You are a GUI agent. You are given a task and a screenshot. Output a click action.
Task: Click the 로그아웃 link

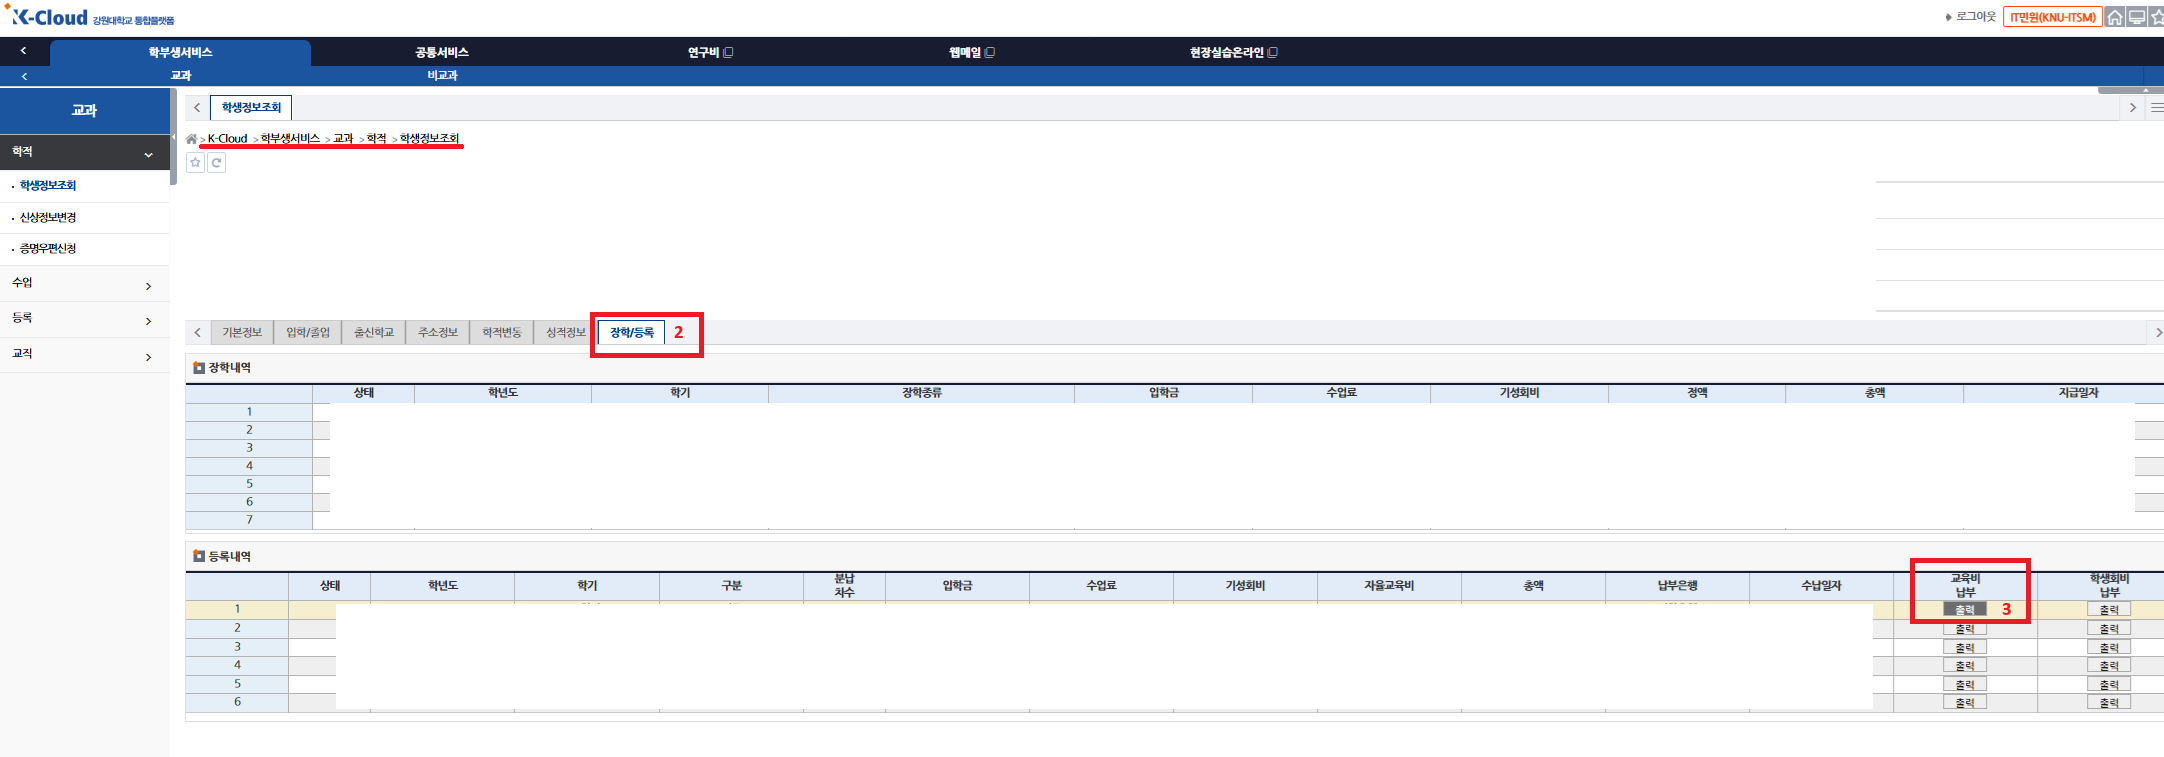point(1975,17)
